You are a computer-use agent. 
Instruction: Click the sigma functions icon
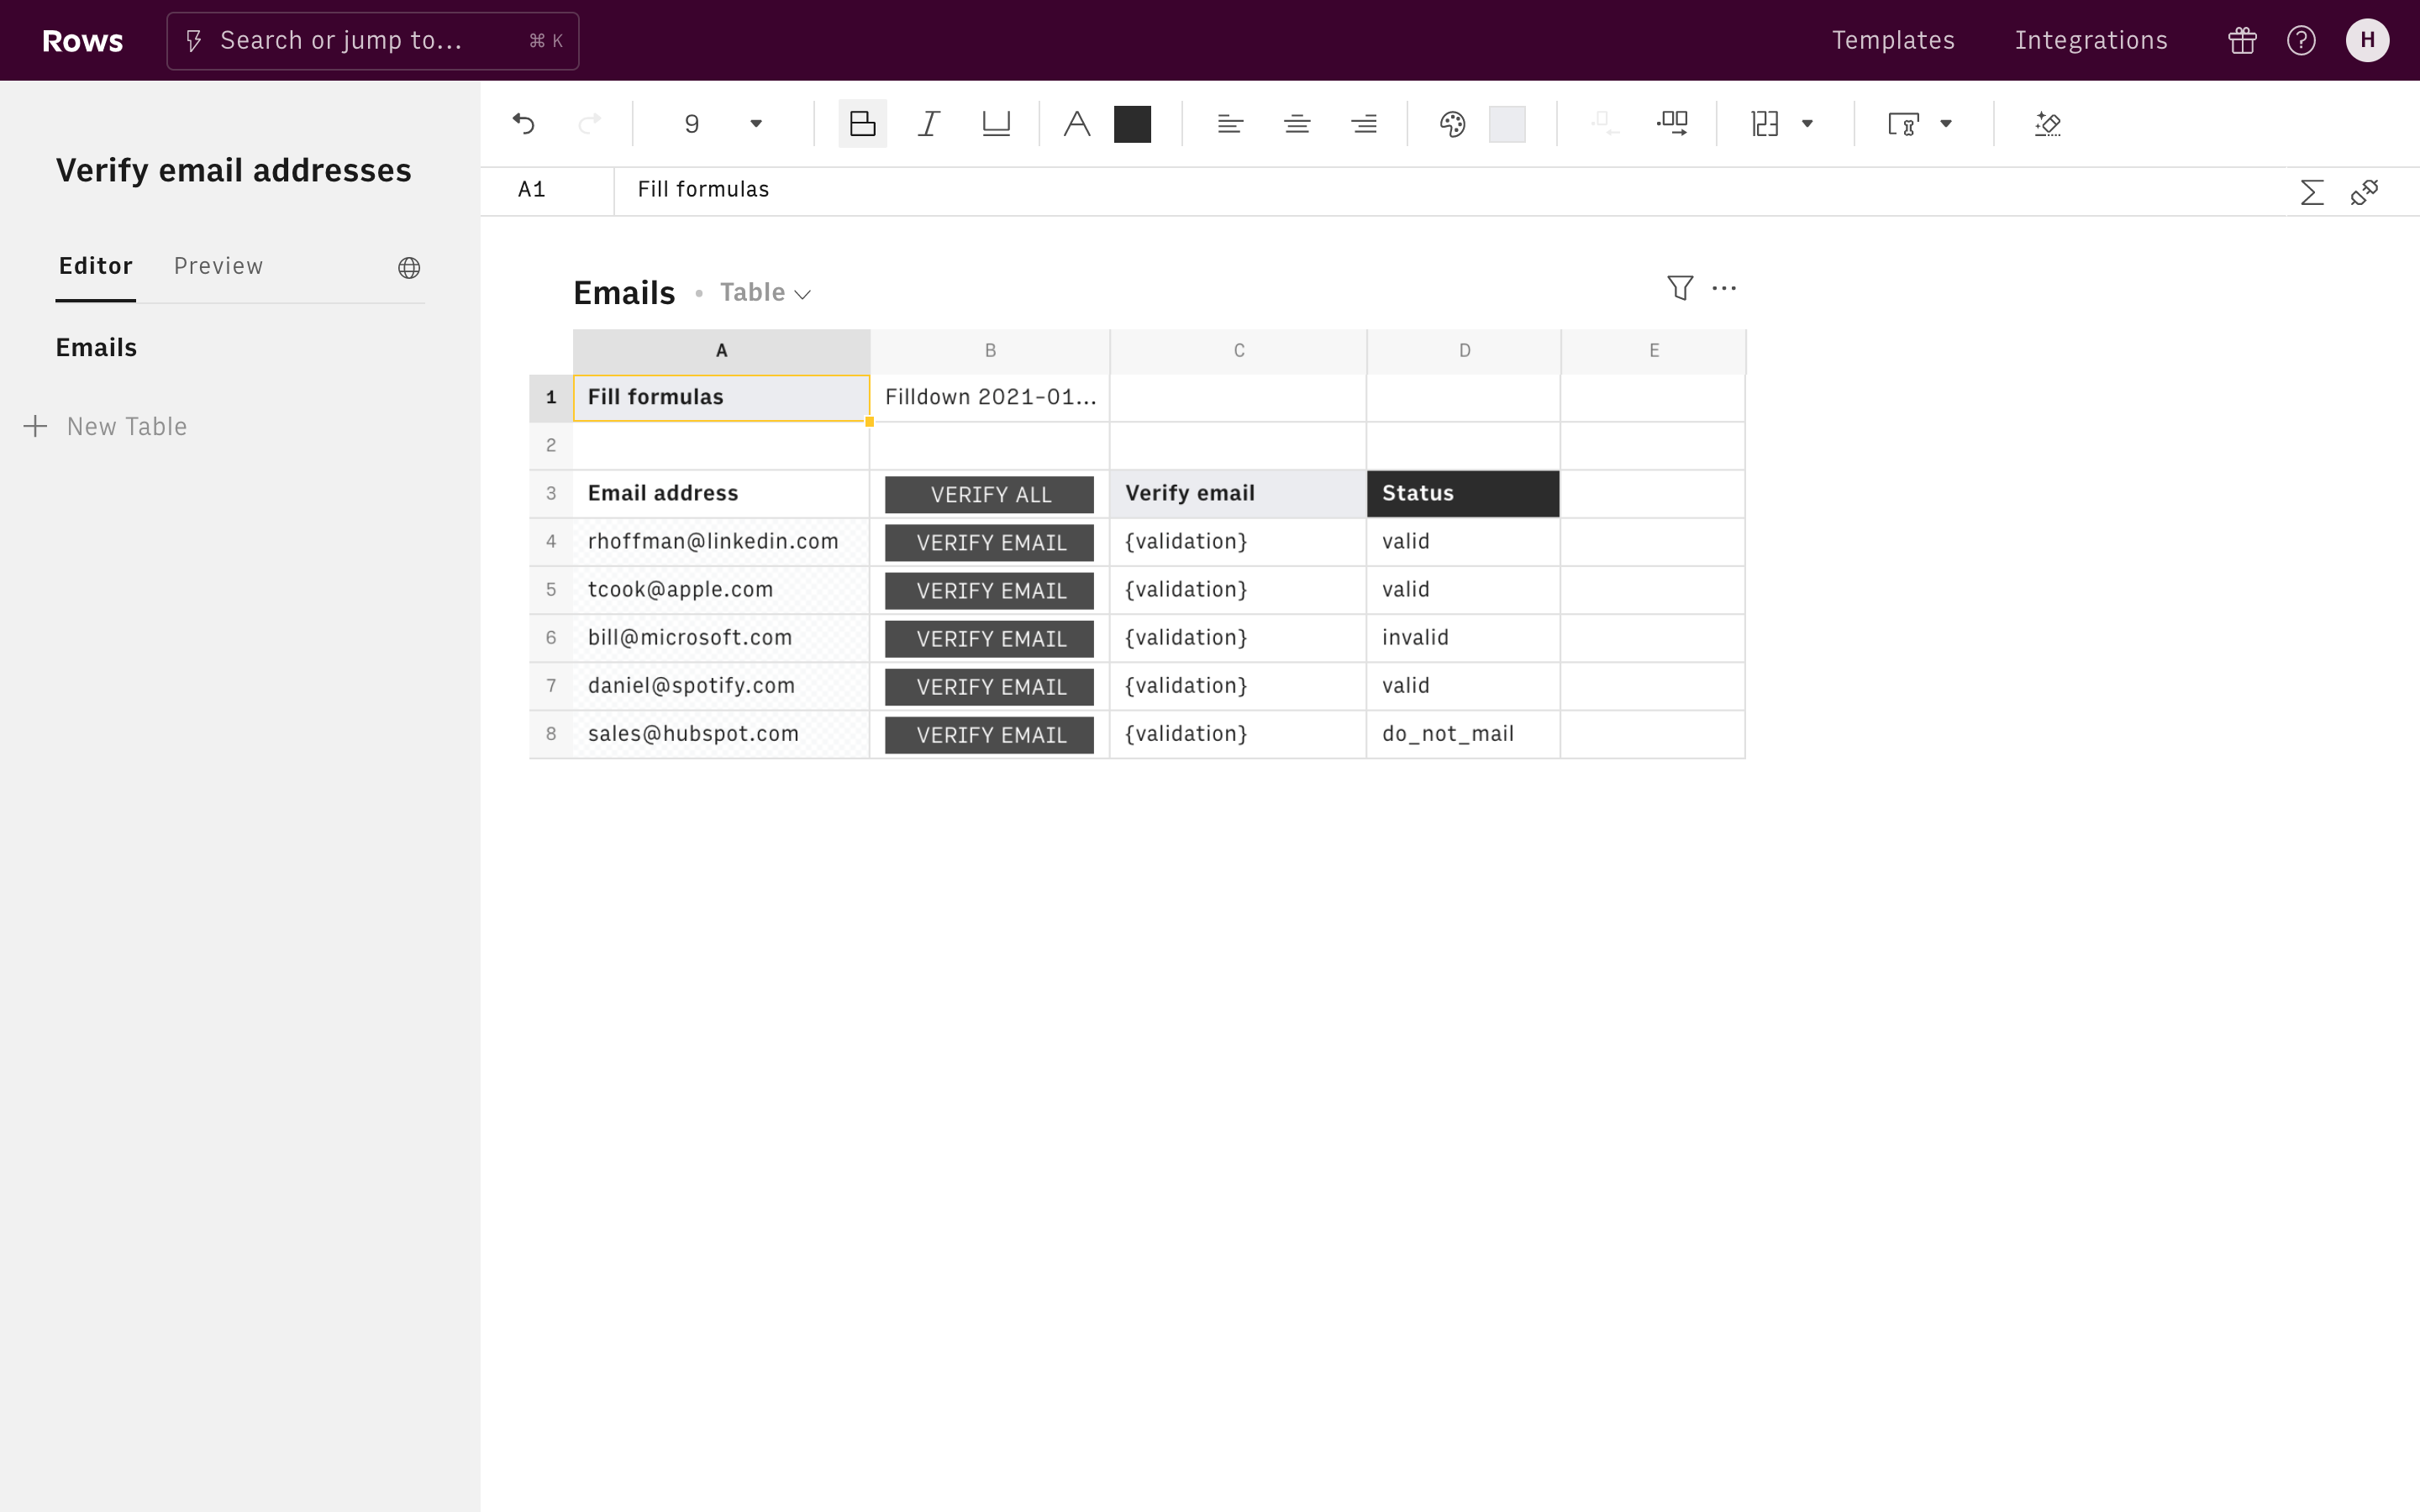click(x=2311, y=192)
